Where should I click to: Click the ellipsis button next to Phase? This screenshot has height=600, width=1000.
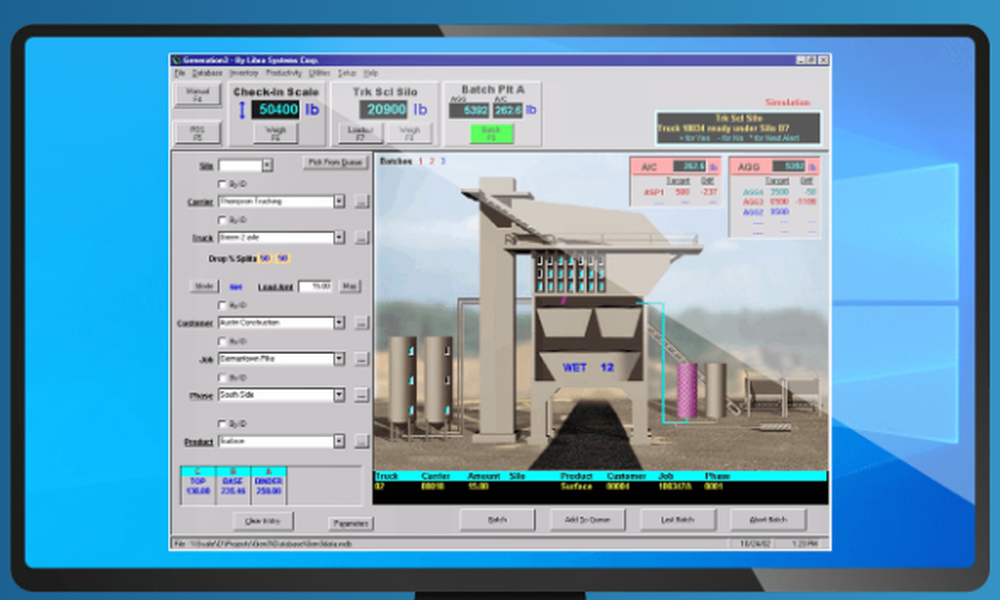361,395
